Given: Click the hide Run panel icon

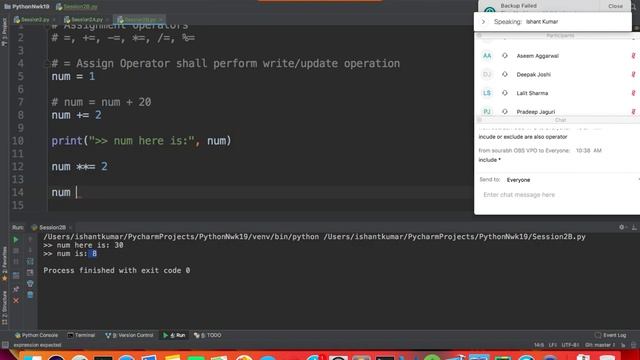Looking at the screenshot, I should coord(634,227).
